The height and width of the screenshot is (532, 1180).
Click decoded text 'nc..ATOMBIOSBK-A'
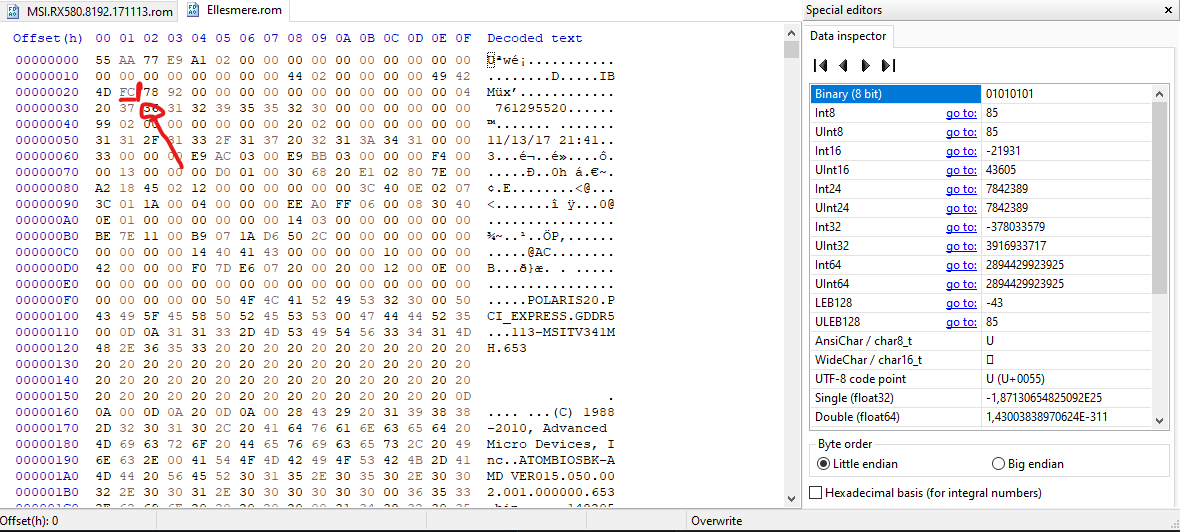[551, 460]
